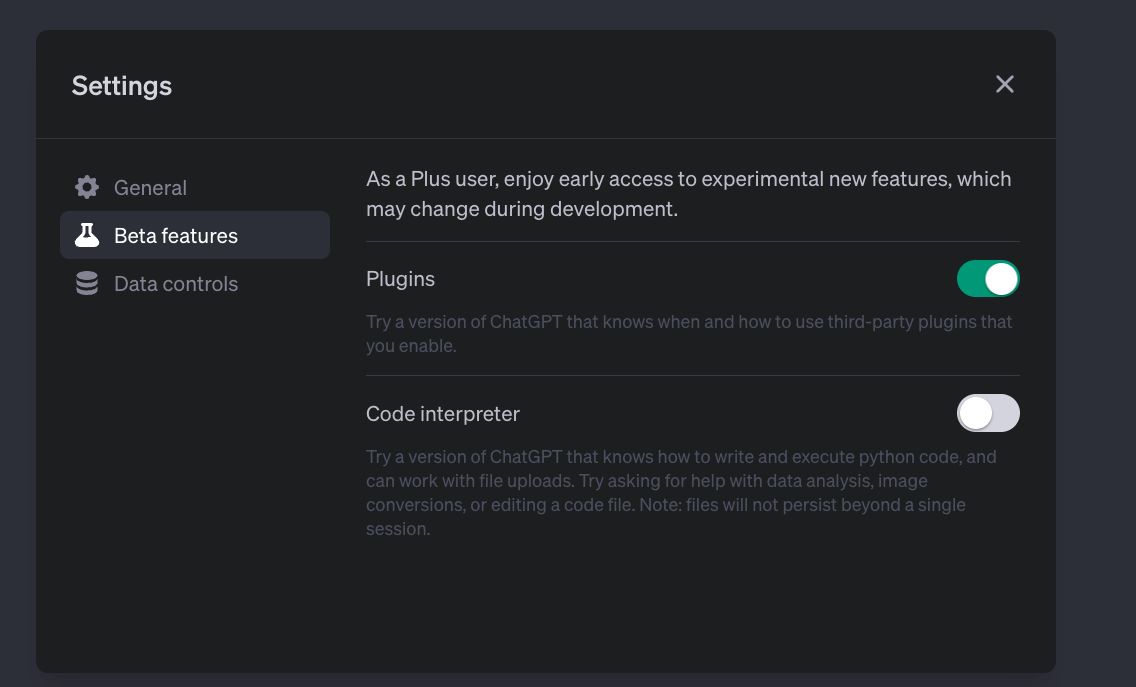Click the Settings dialog title
The image size is (1136, 687).
122,86
